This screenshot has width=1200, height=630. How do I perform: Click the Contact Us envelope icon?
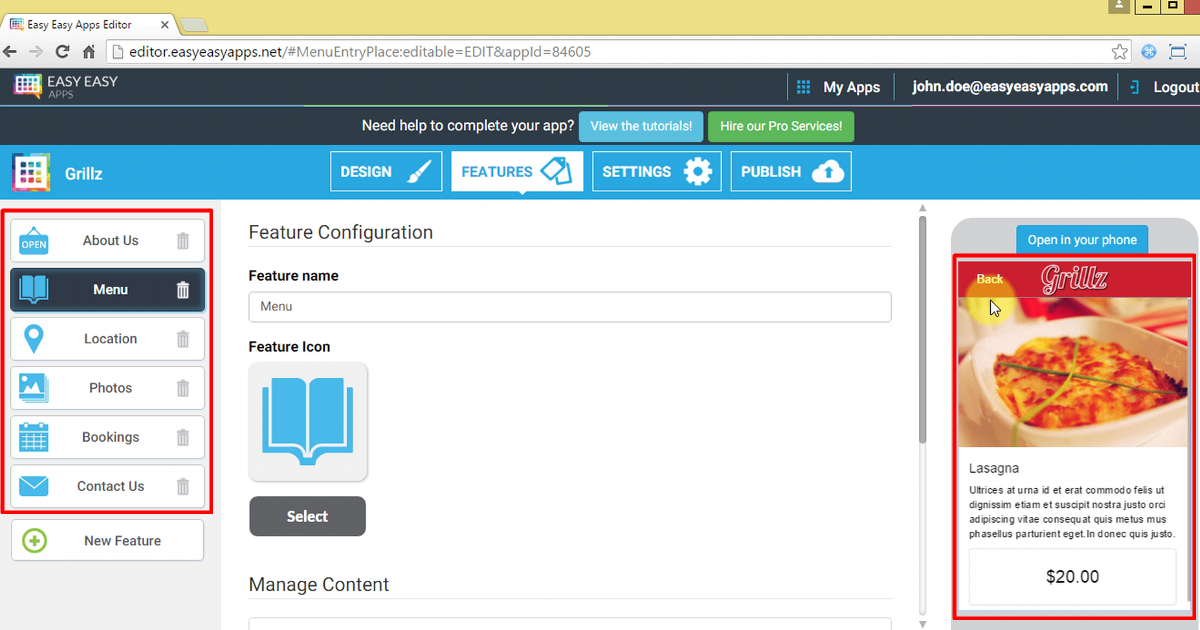[x=33, y=486]
